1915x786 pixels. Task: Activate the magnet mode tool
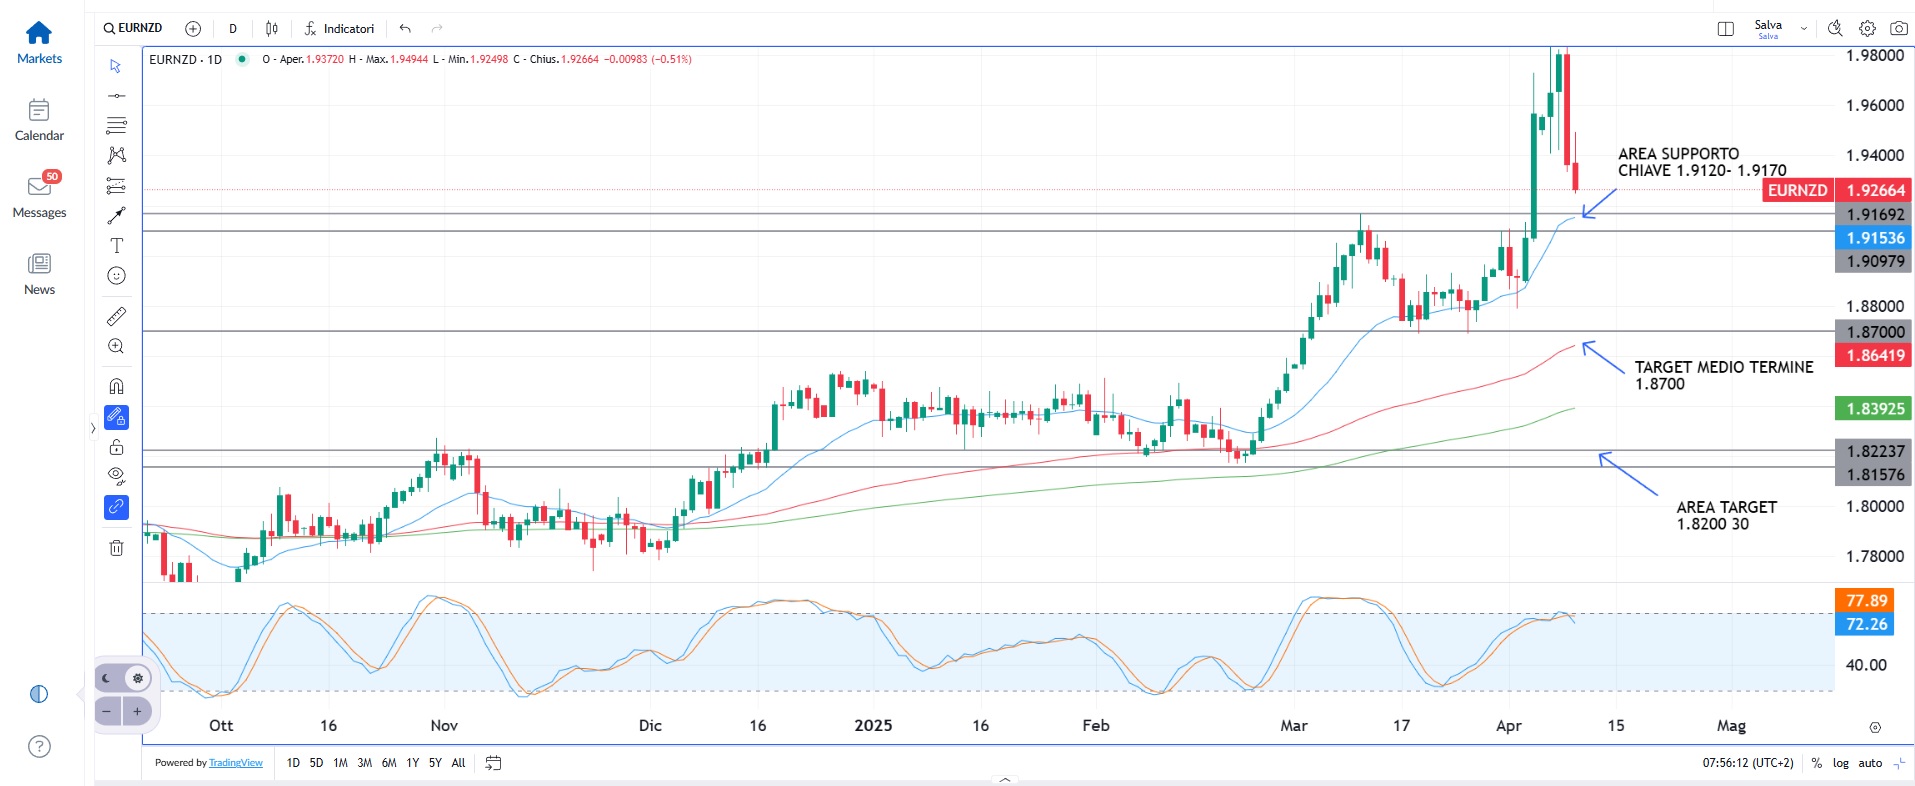[x=116, y=386]
